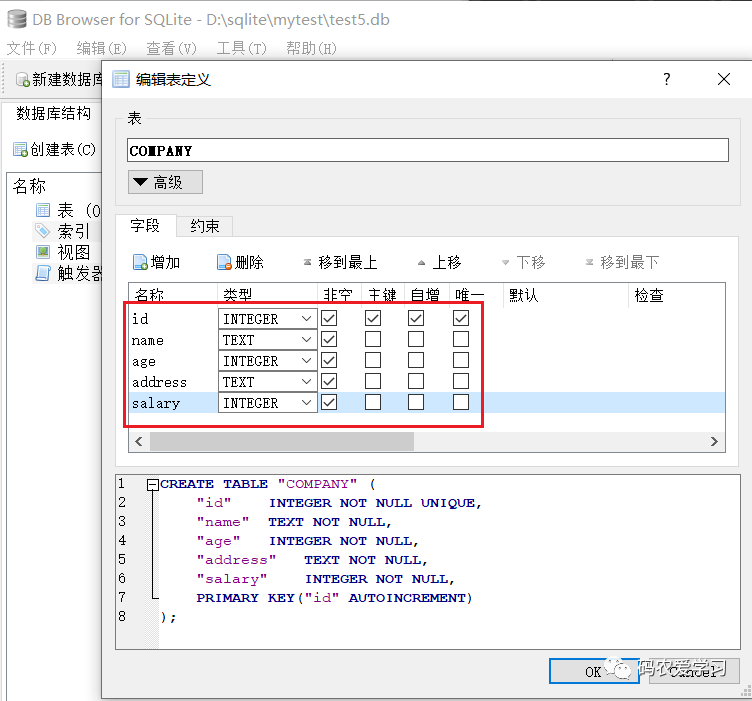Click the horizontal scrollbar thumb in the field list
This screenshot has height=701, width=752.
(282, 441)
